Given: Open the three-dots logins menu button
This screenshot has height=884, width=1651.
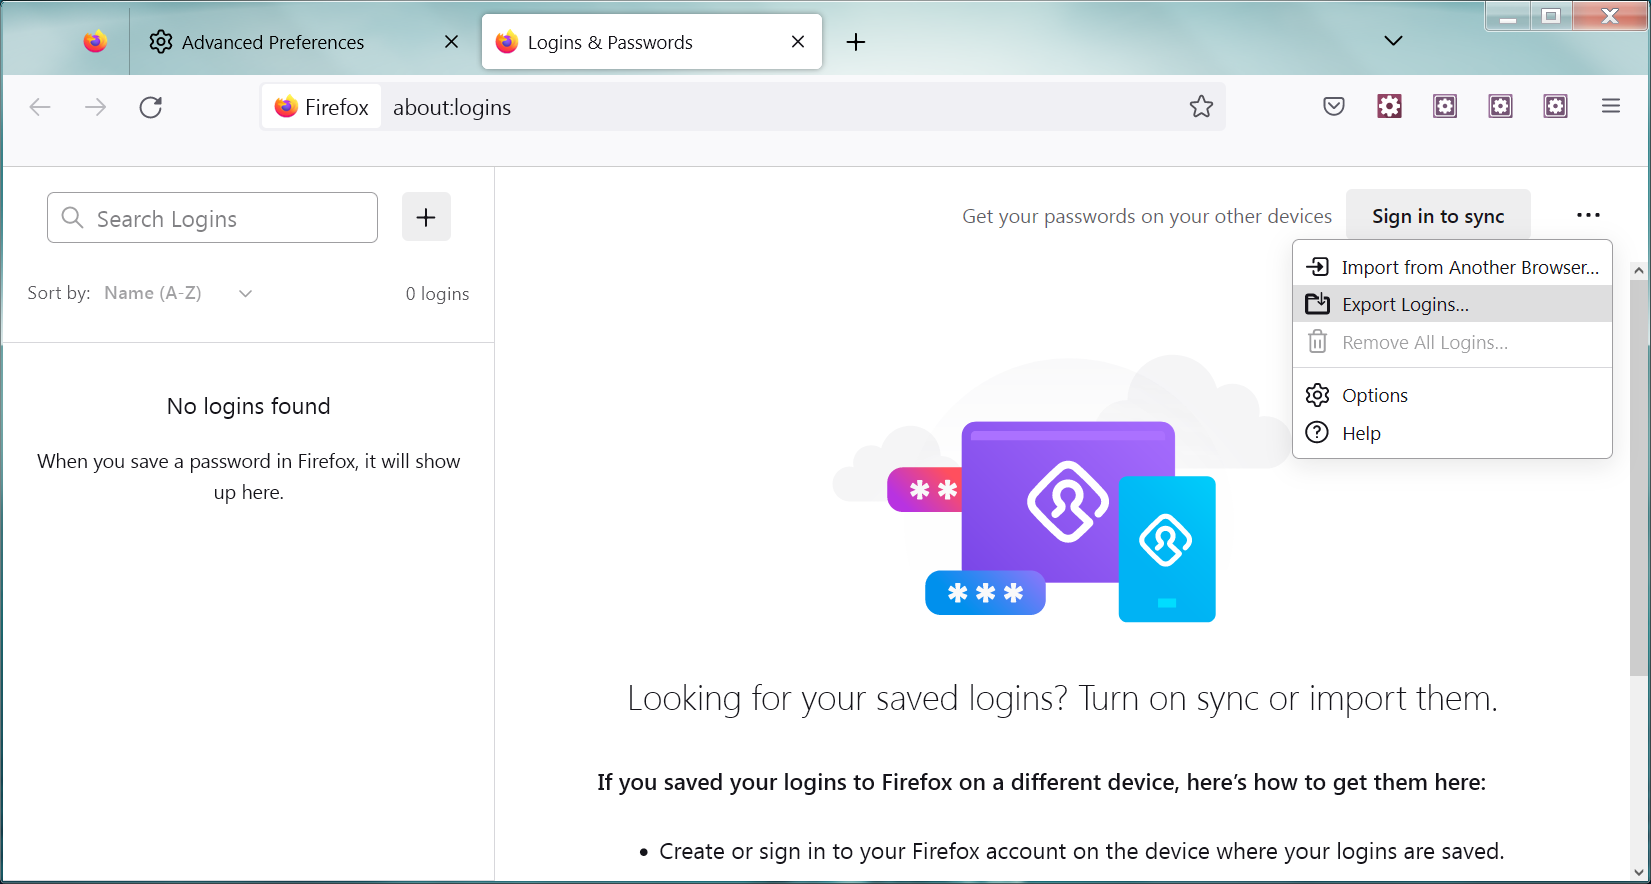Looking at the screenshot, I should point(1587,216).
